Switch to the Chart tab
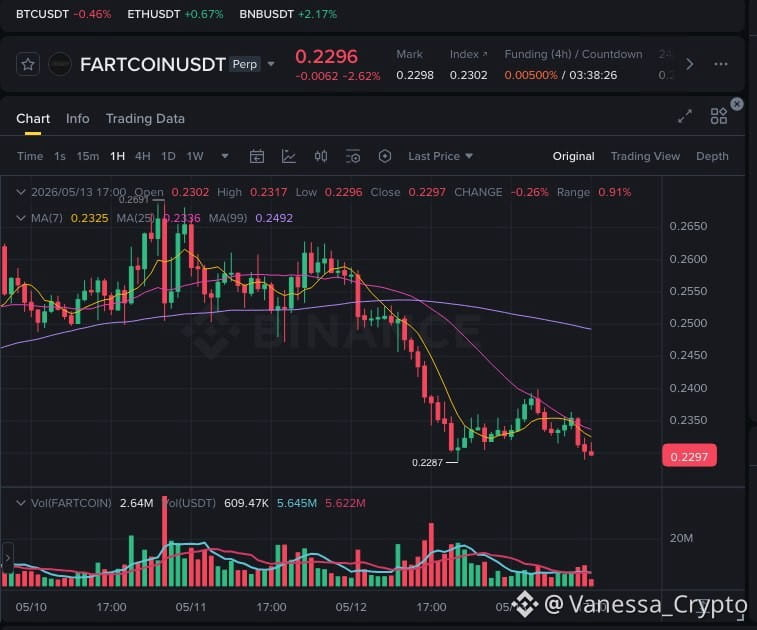 tap(33, 119)
